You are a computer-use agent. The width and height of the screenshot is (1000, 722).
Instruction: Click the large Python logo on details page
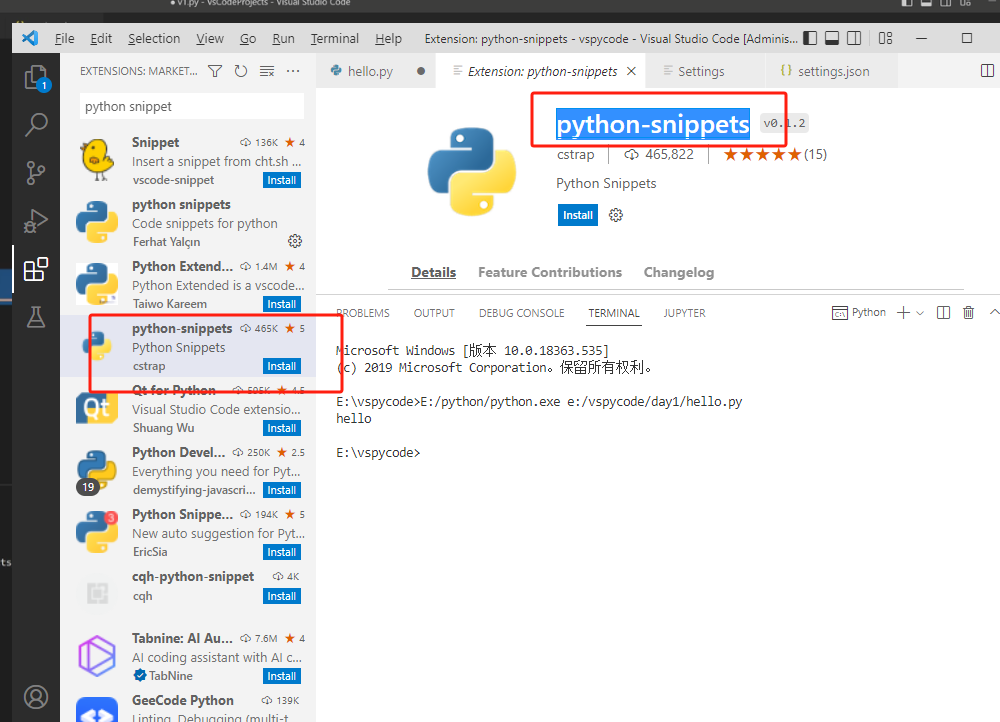(471, 172)
